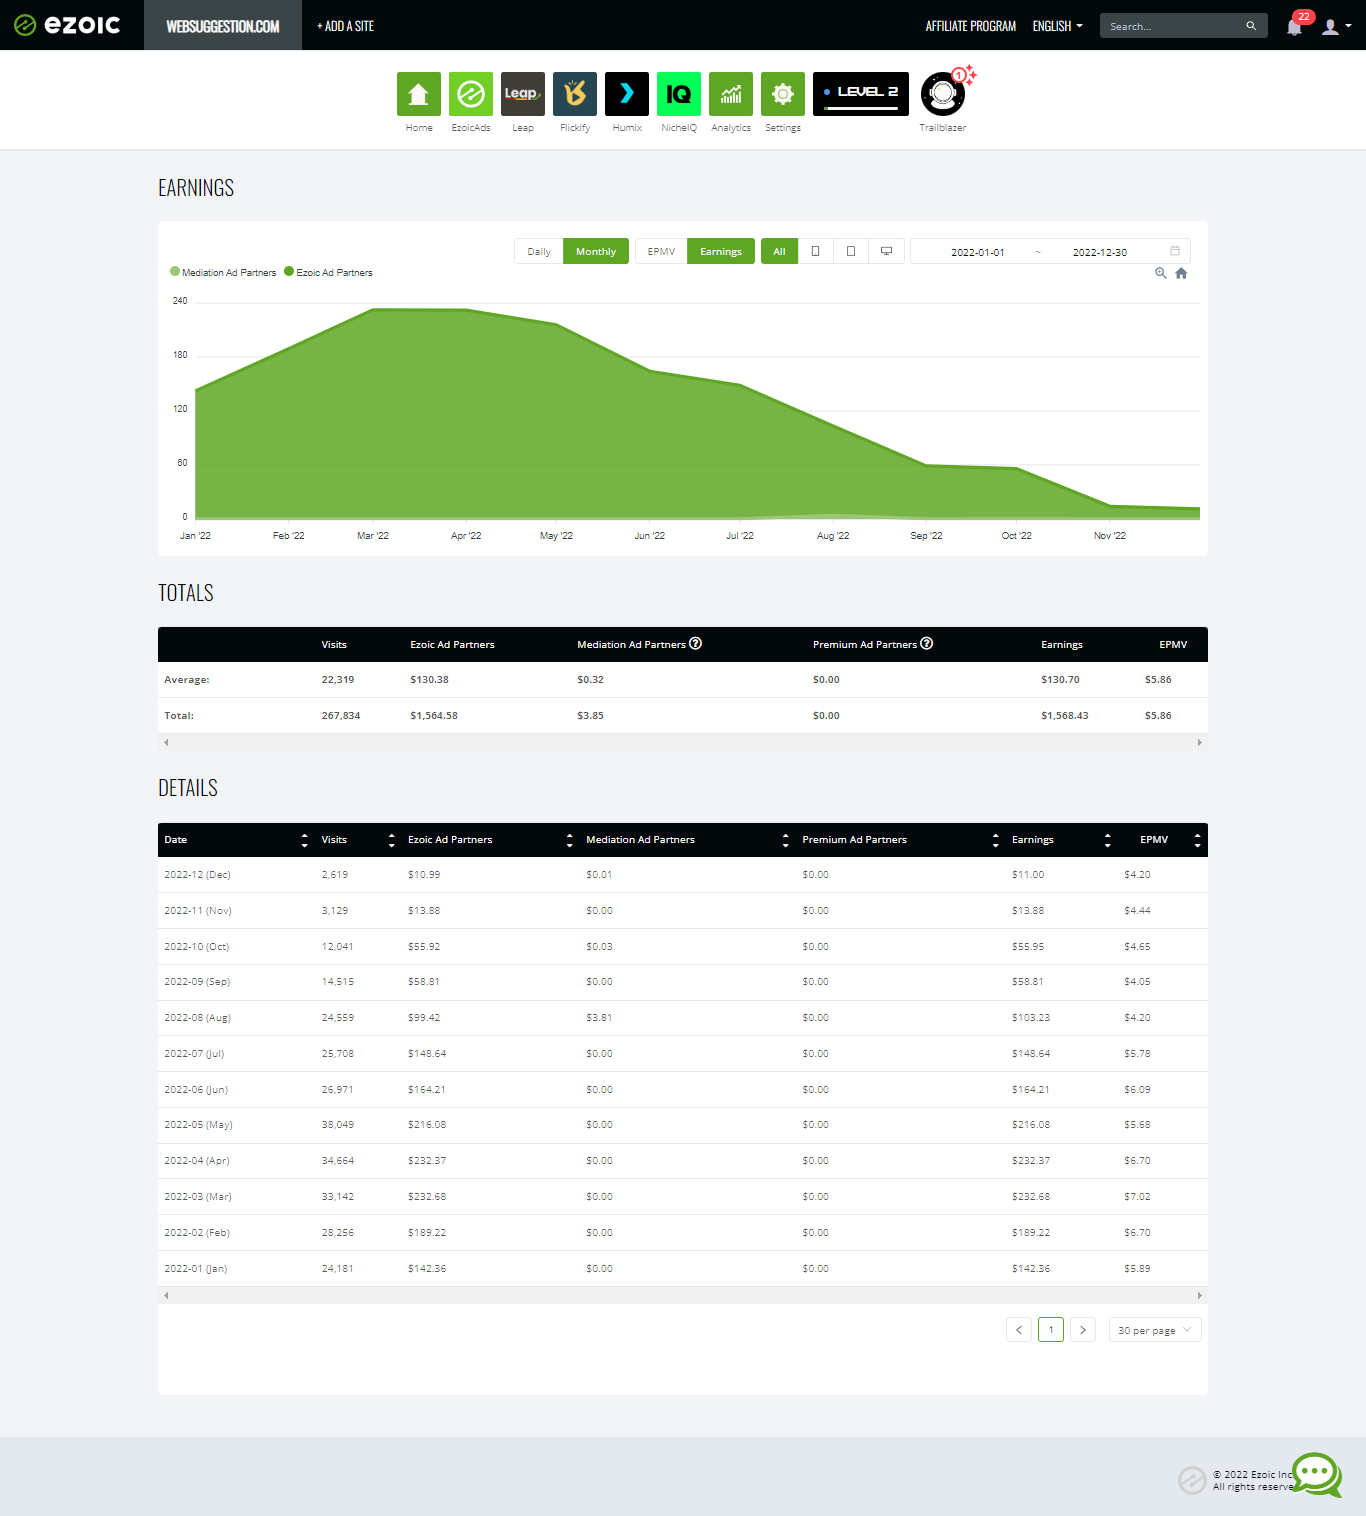Open the Settings gear icon
Image resolution: width=1366 pixels, height=1516 pixels.
click(783, 94)
